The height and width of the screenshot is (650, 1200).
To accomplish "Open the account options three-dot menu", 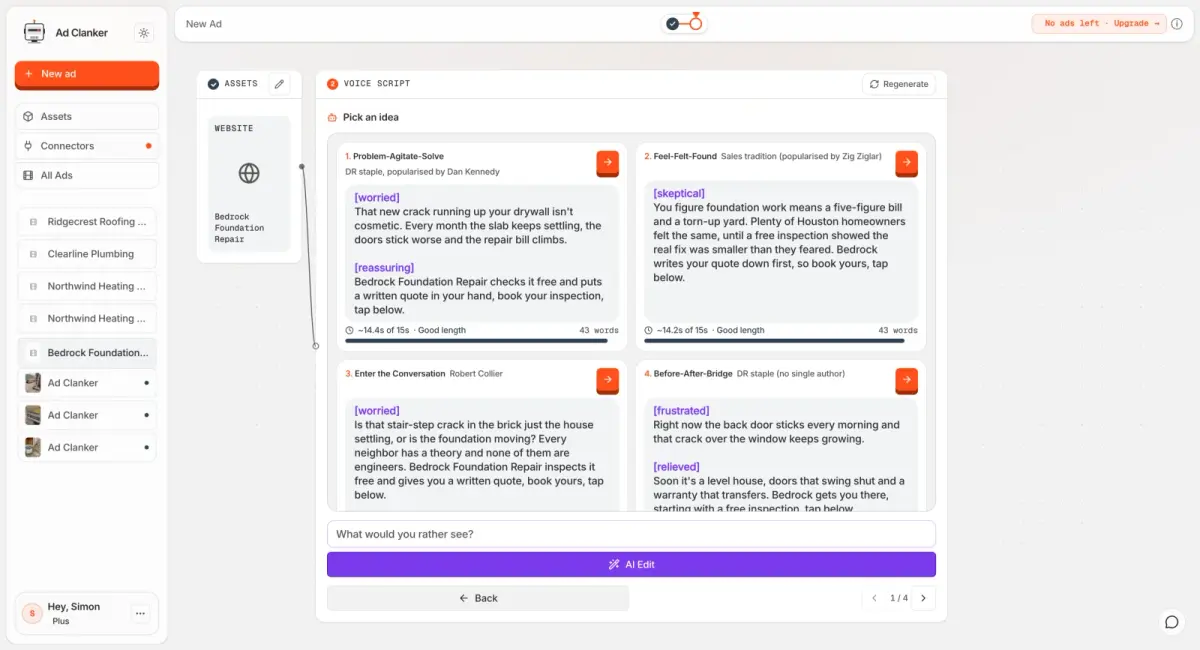I will click(x=141, y=613).
